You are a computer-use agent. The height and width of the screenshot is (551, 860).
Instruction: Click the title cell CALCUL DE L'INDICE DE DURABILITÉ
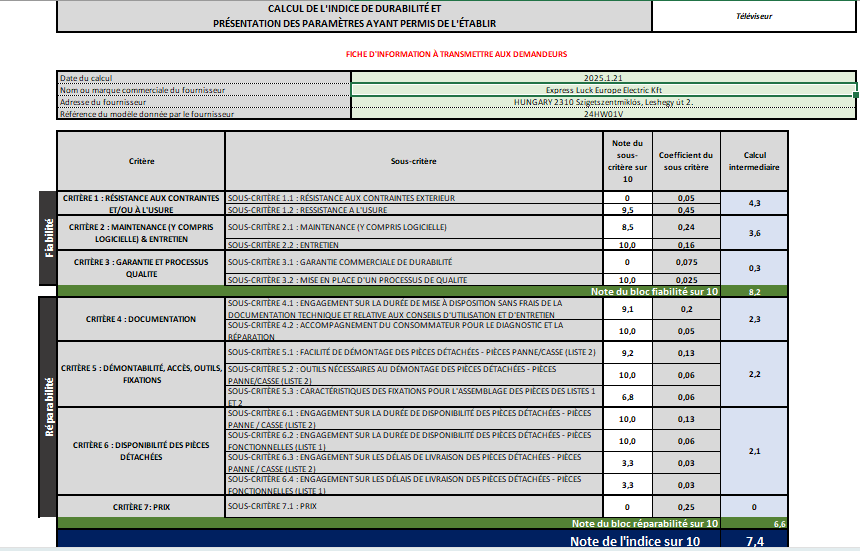[x=354, y=16]
